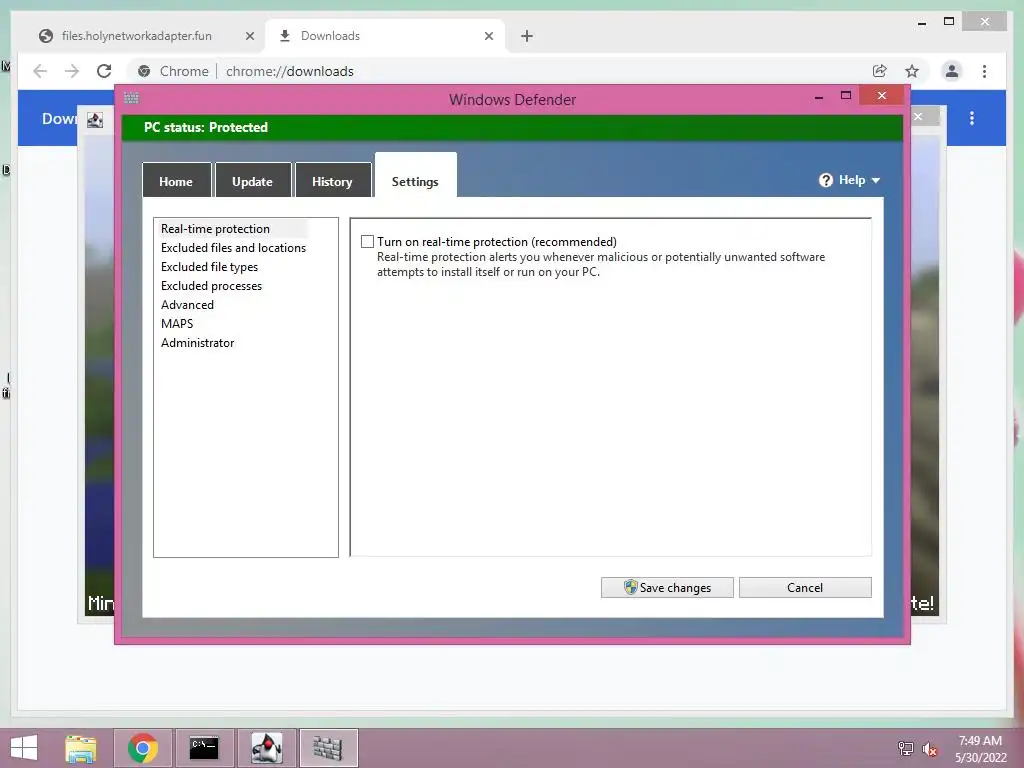1024x768 pixels.
Task: Bookmark this page with the star icon
Action: click(x=912, y=71)
